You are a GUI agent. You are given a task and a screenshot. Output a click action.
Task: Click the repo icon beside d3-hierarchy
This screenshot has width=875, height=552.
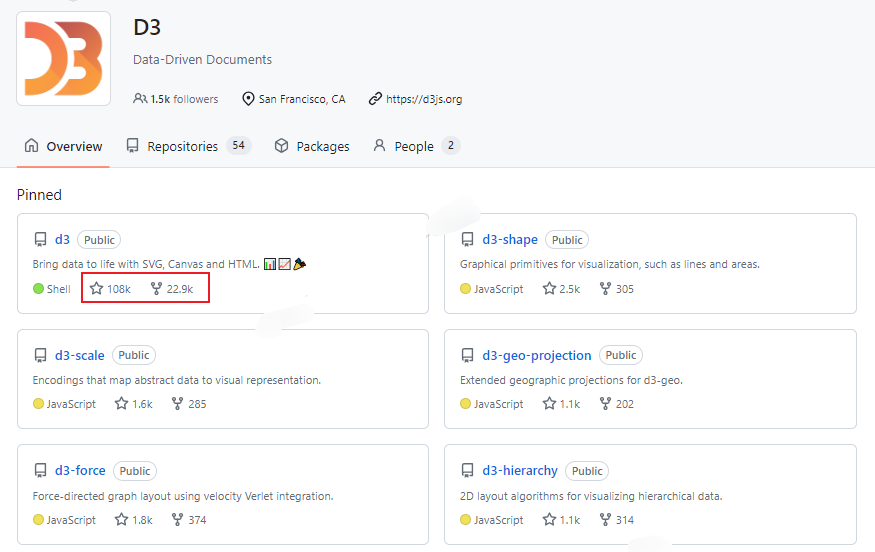click(x=468, y=471)
